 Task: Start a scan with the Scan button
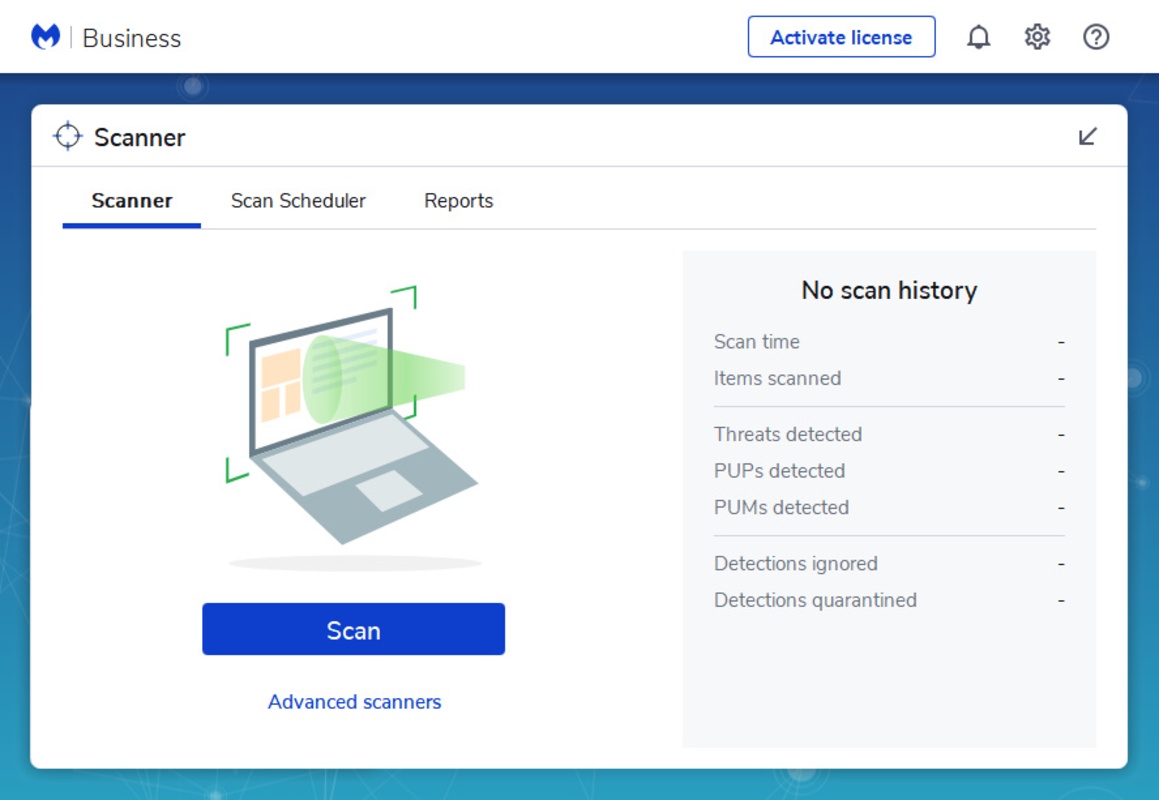(353, 630)
